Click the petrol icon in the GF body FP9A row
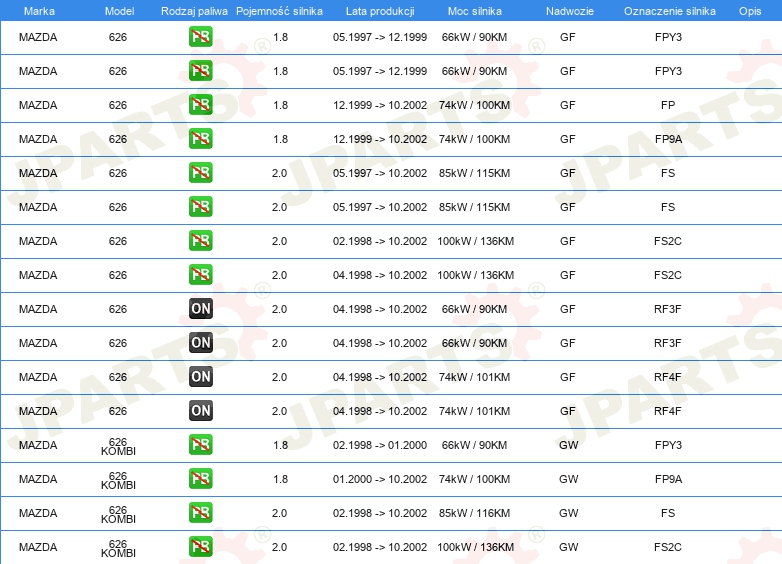The height and width of the screenshot is (564, 782). [x=200, y=139]
